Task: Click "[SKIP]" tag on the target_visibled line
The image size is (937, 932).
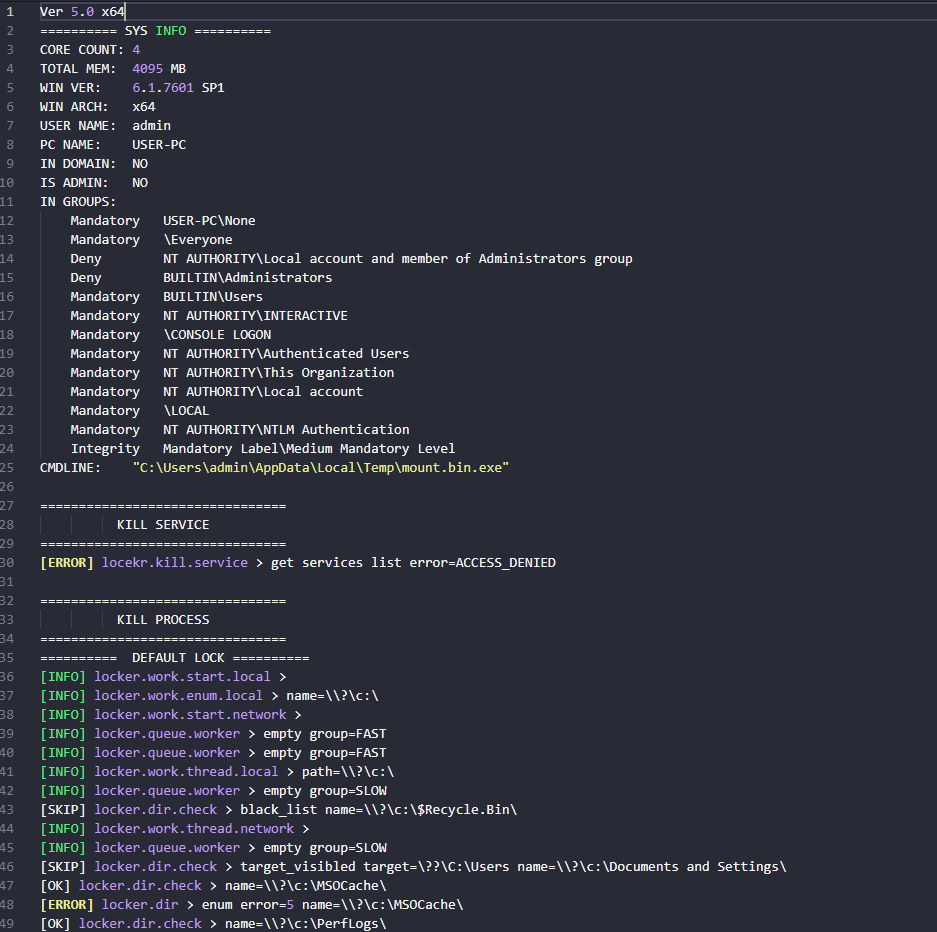Action: click(x=63, y=867)
